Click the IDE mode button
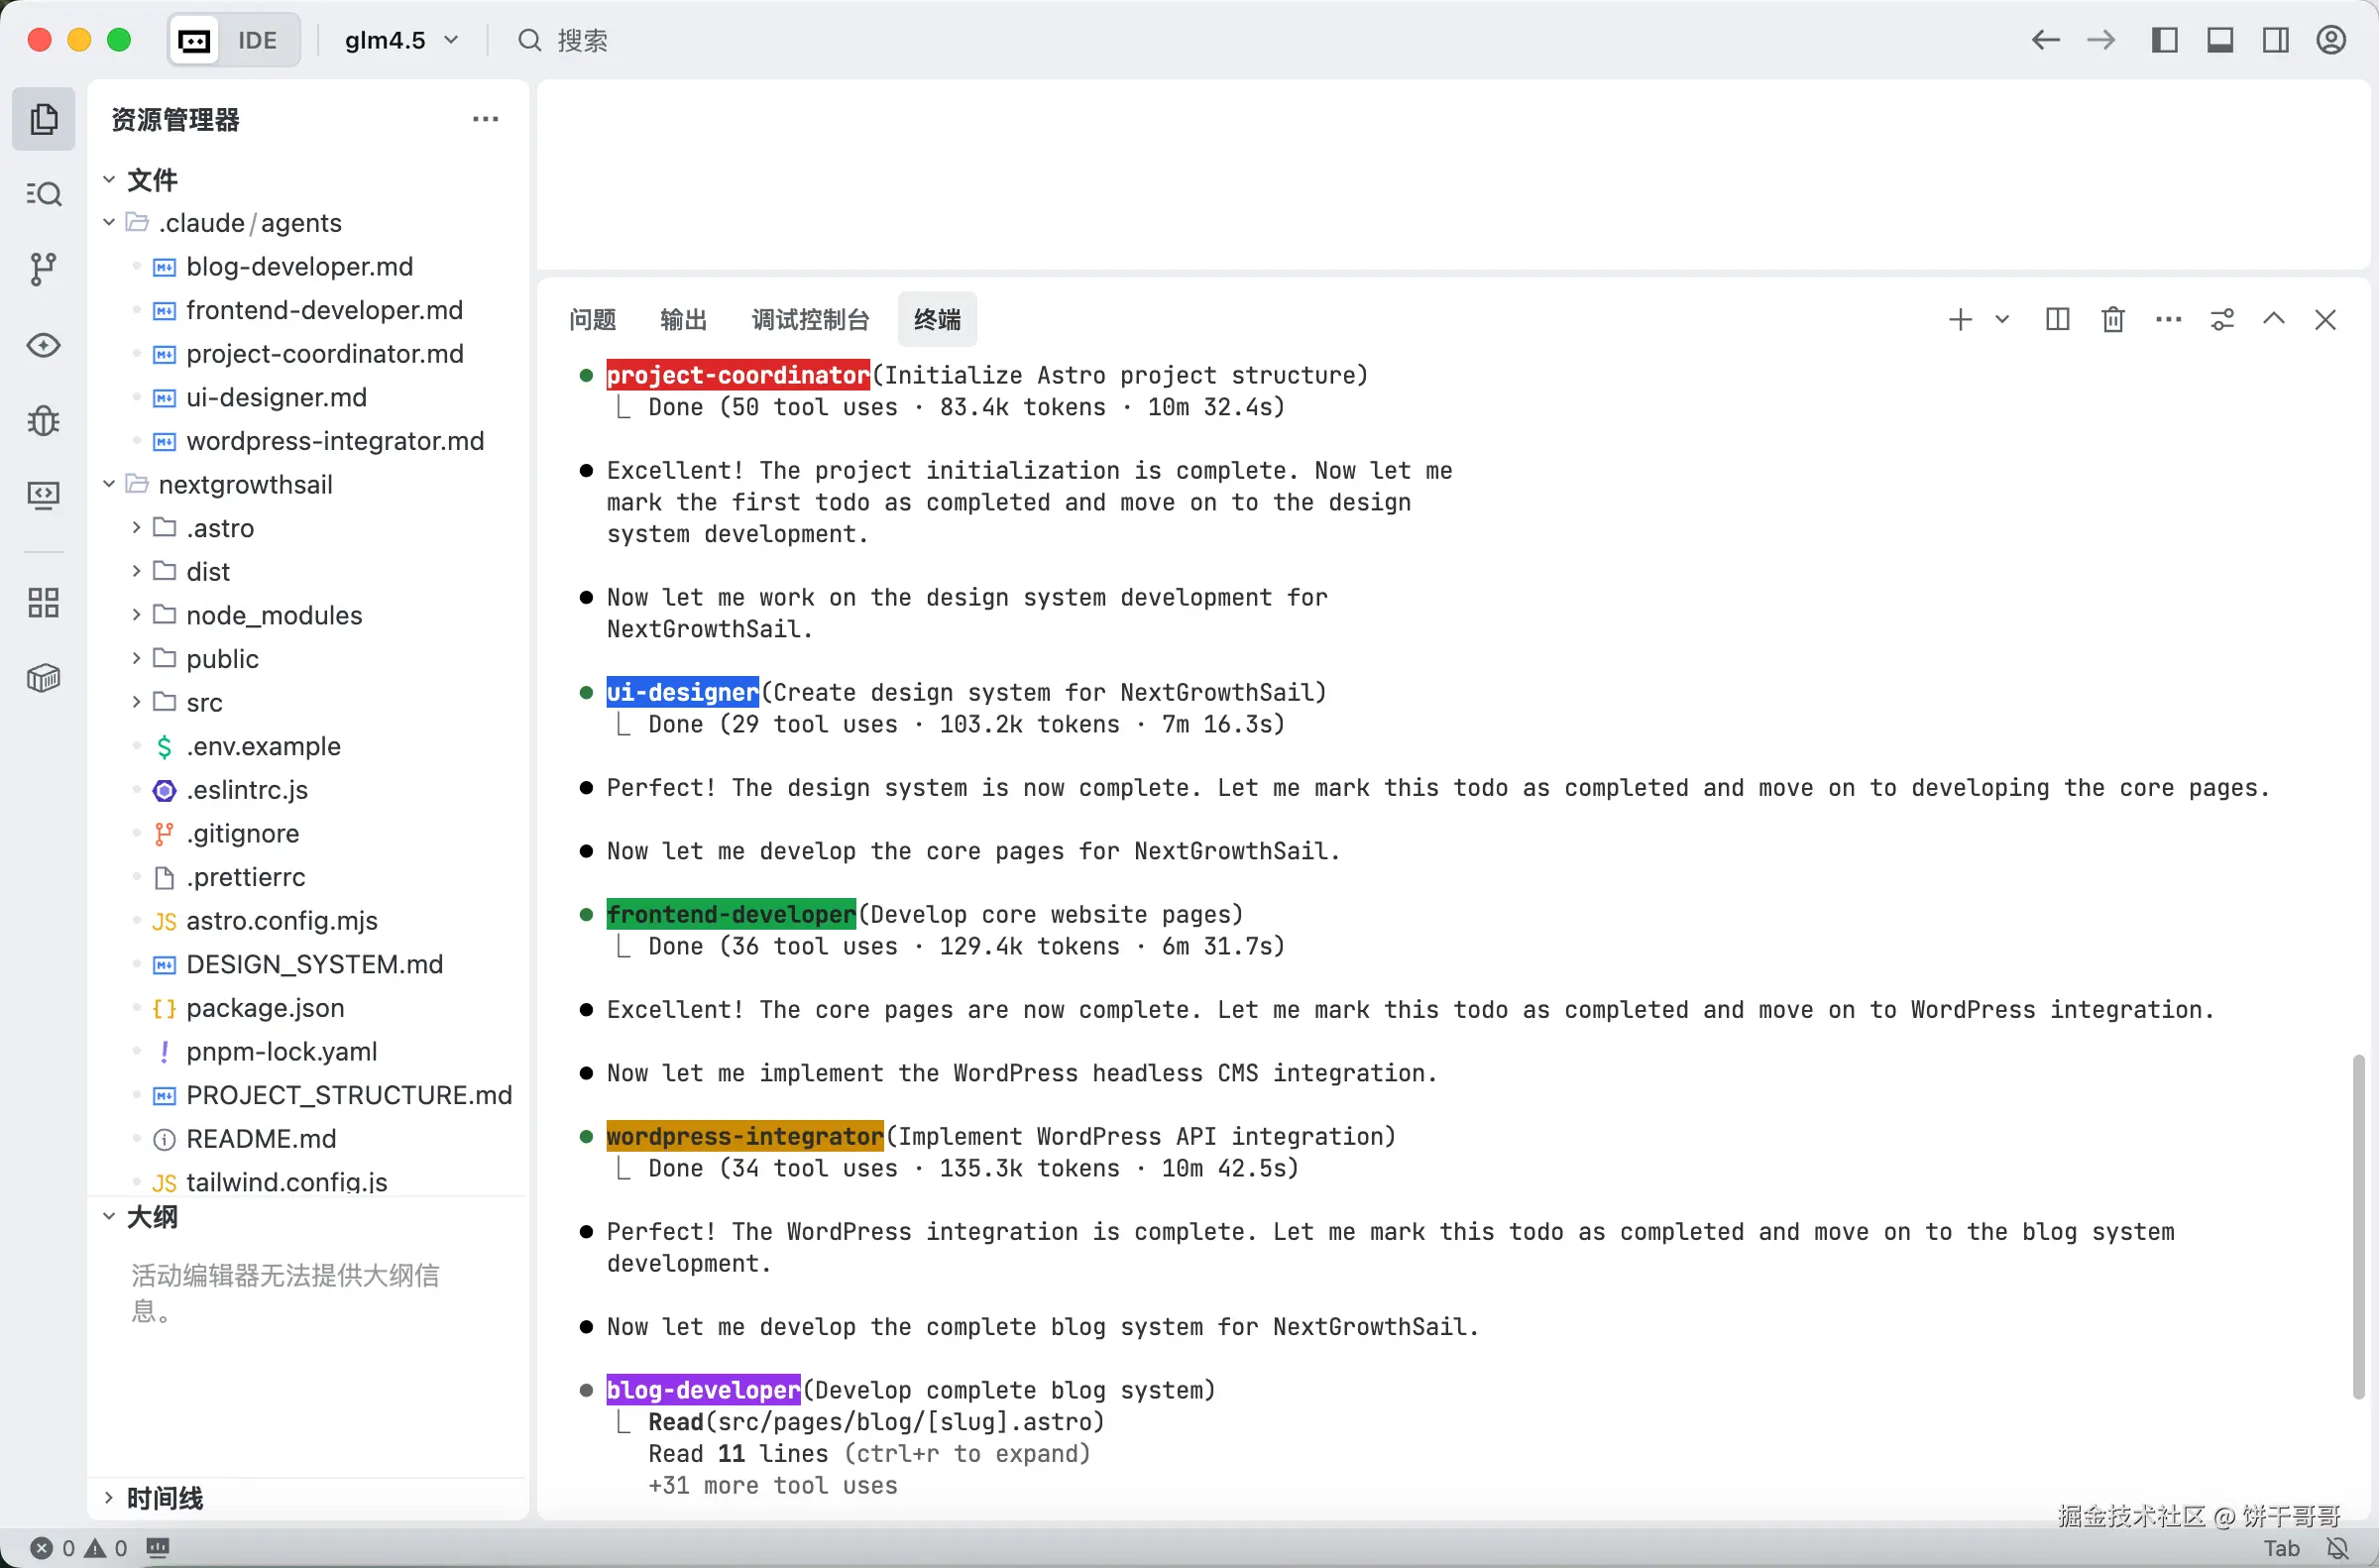 click(x=256, y=40)
